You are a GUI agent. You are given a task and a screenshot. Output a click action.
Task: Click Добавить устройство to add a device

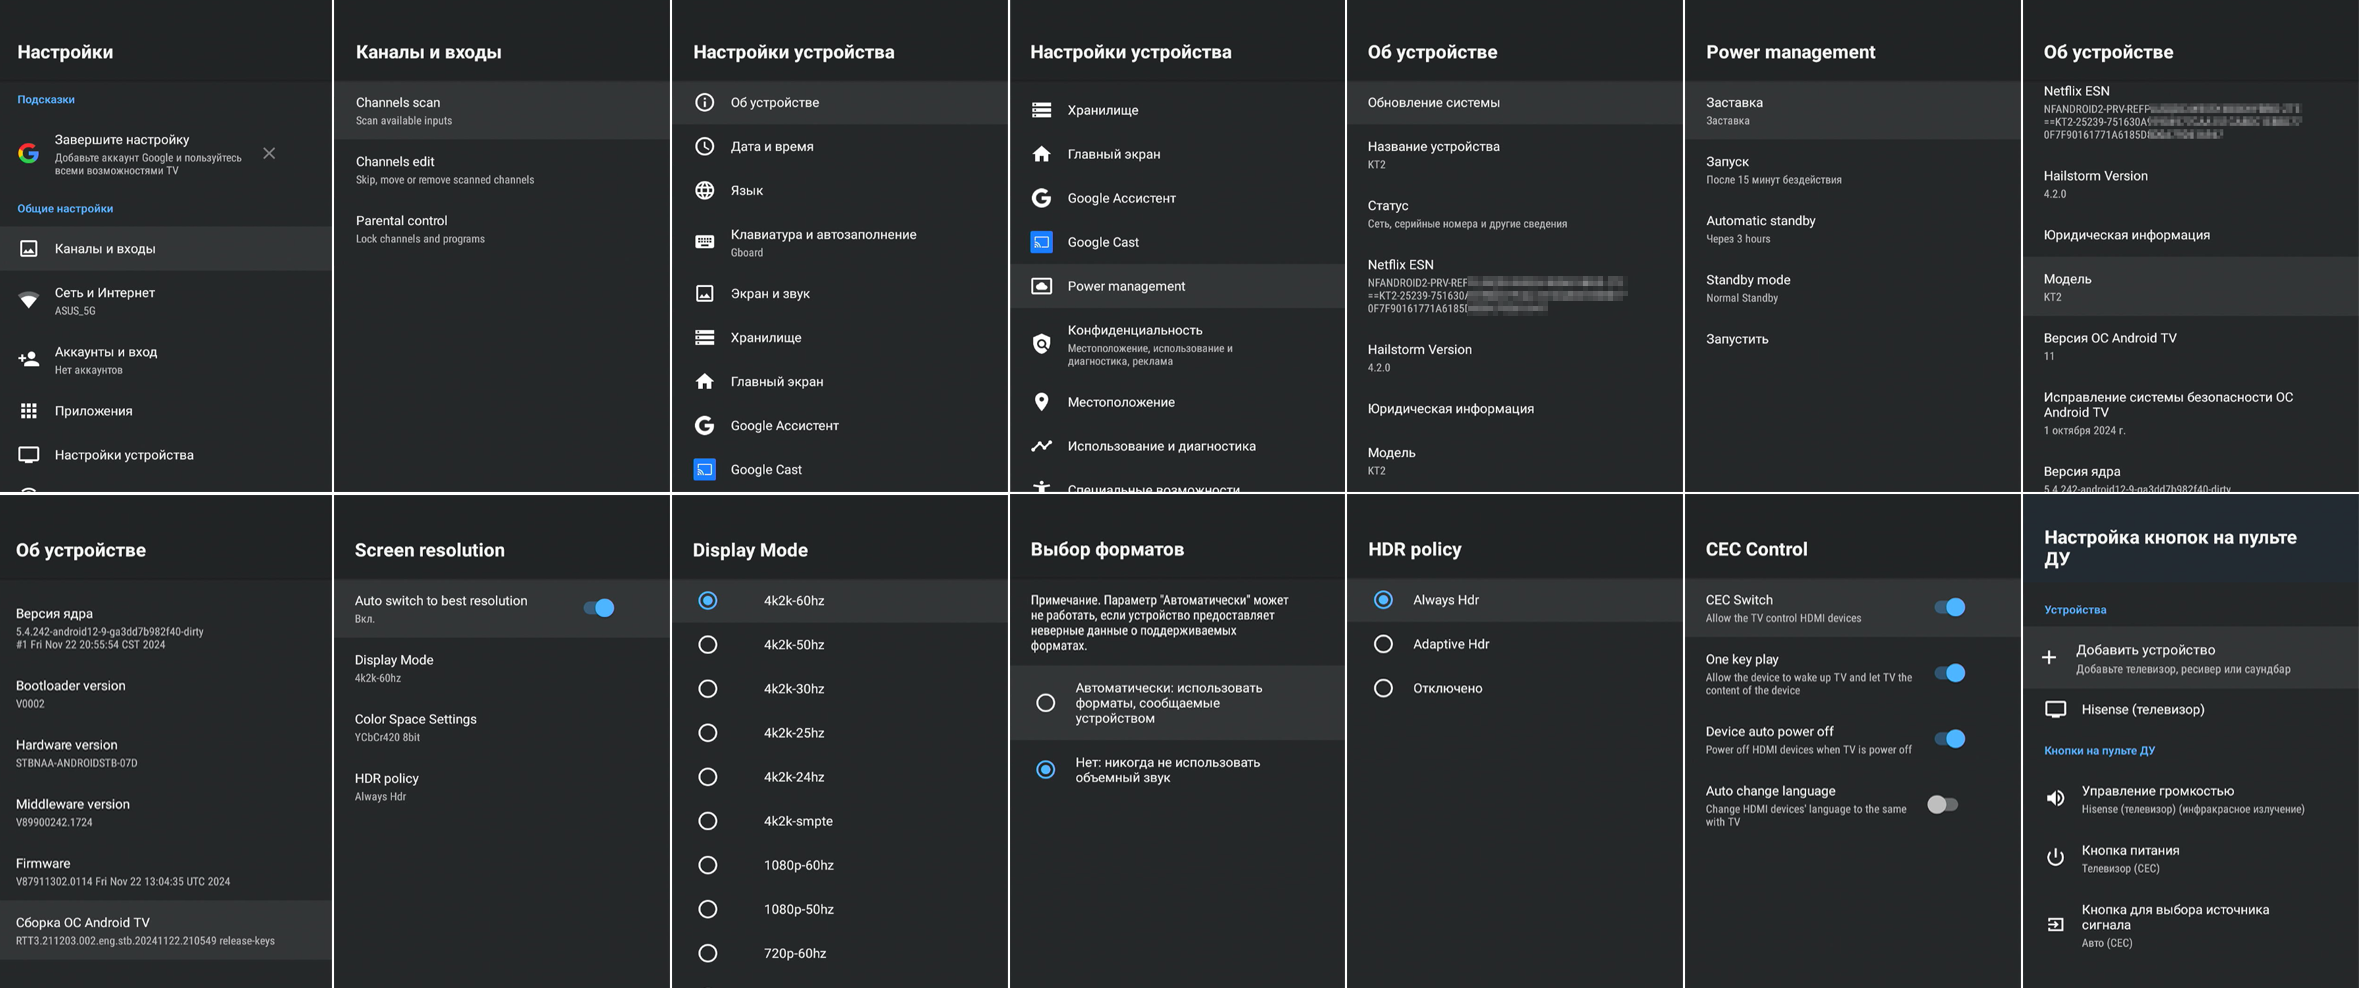(x=2144, y=657)
